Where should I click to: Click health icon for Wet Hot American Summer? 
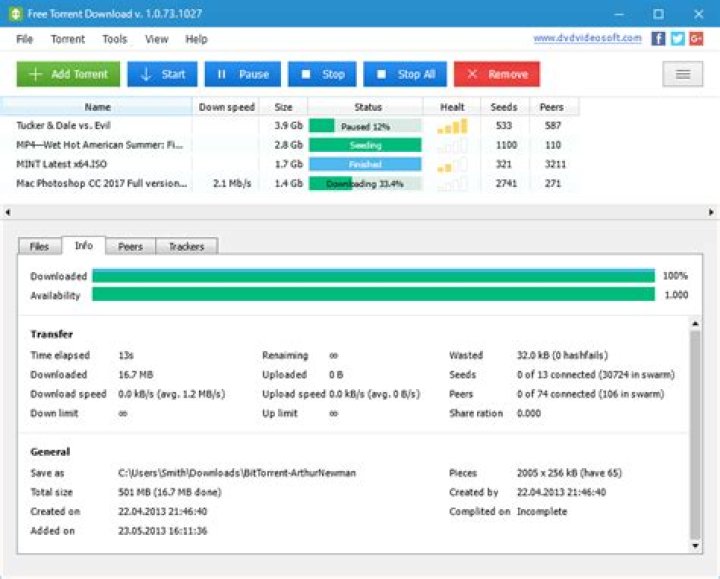[x=452, y=146]
